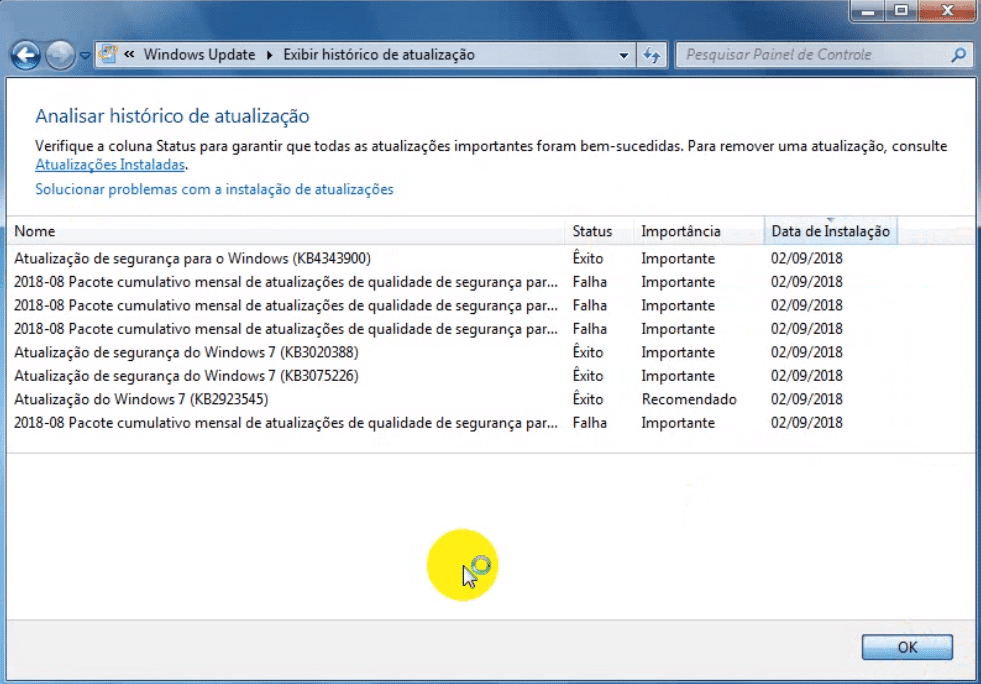Select the KB3020388 update row
This screenshot has width=981, height=684.
click(x=491, y=352)
